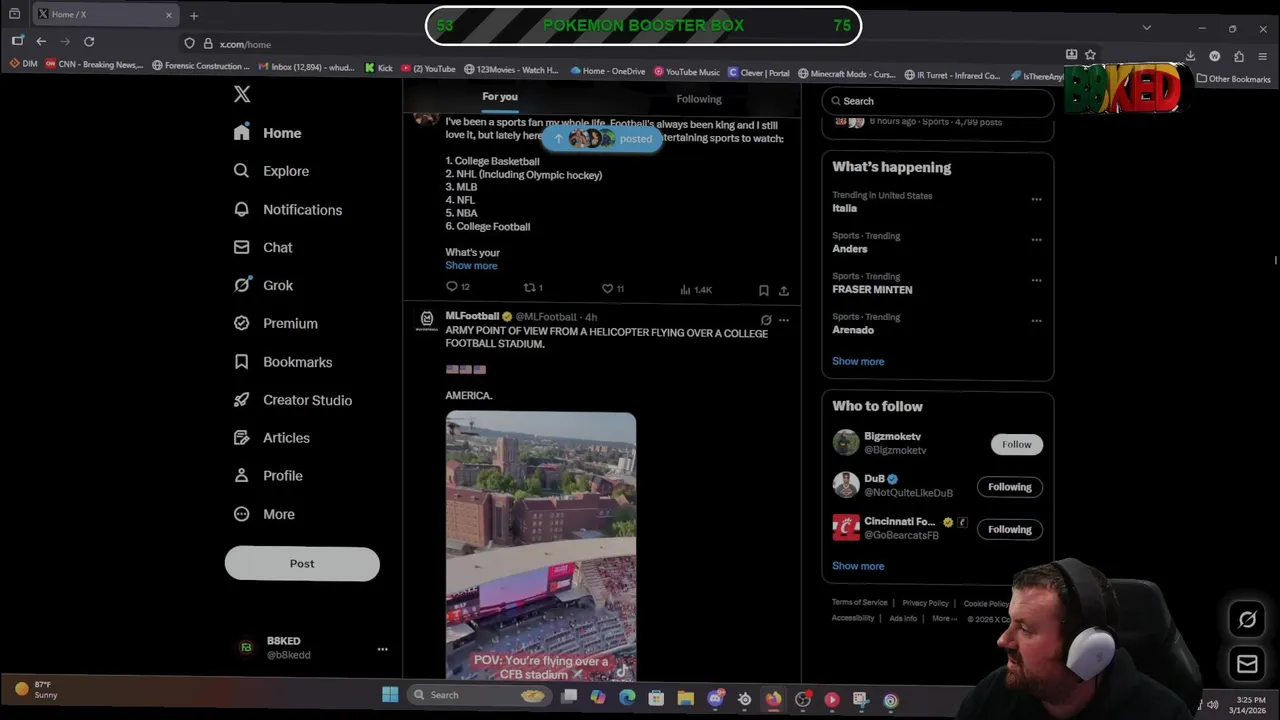Open Microsoft Edge from the taskbar
The height and width of the screenshot is (720, 1280).
click(x=627, y=698)
